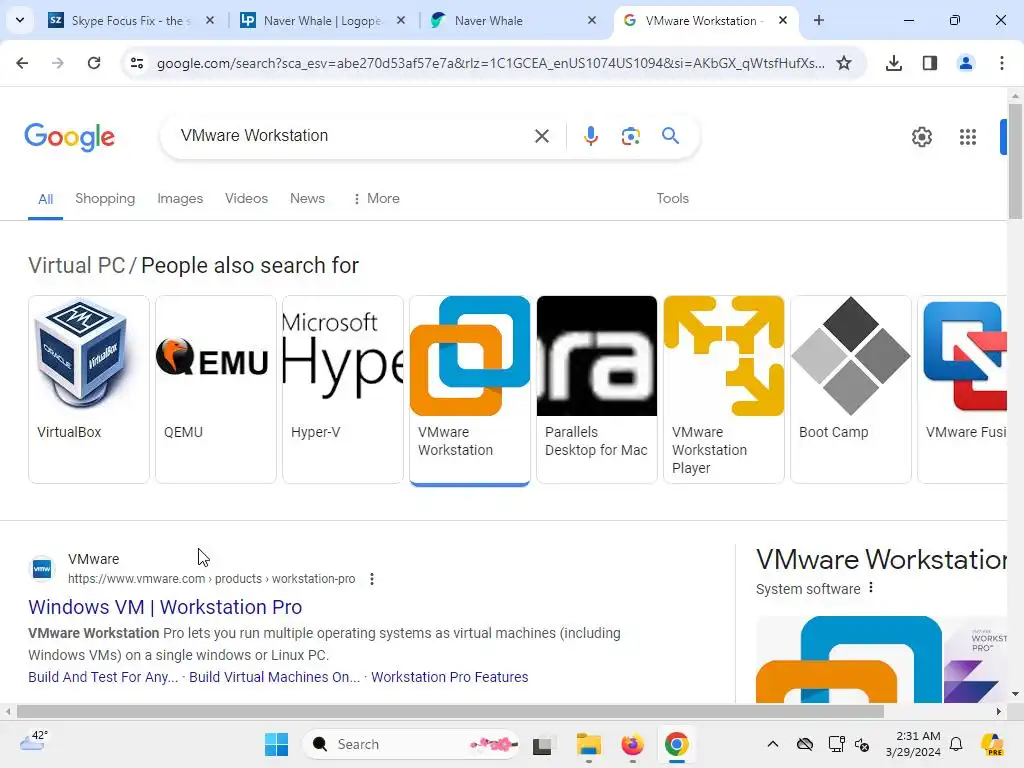Open File Explorer from taskbar

(x=588, y=744)
